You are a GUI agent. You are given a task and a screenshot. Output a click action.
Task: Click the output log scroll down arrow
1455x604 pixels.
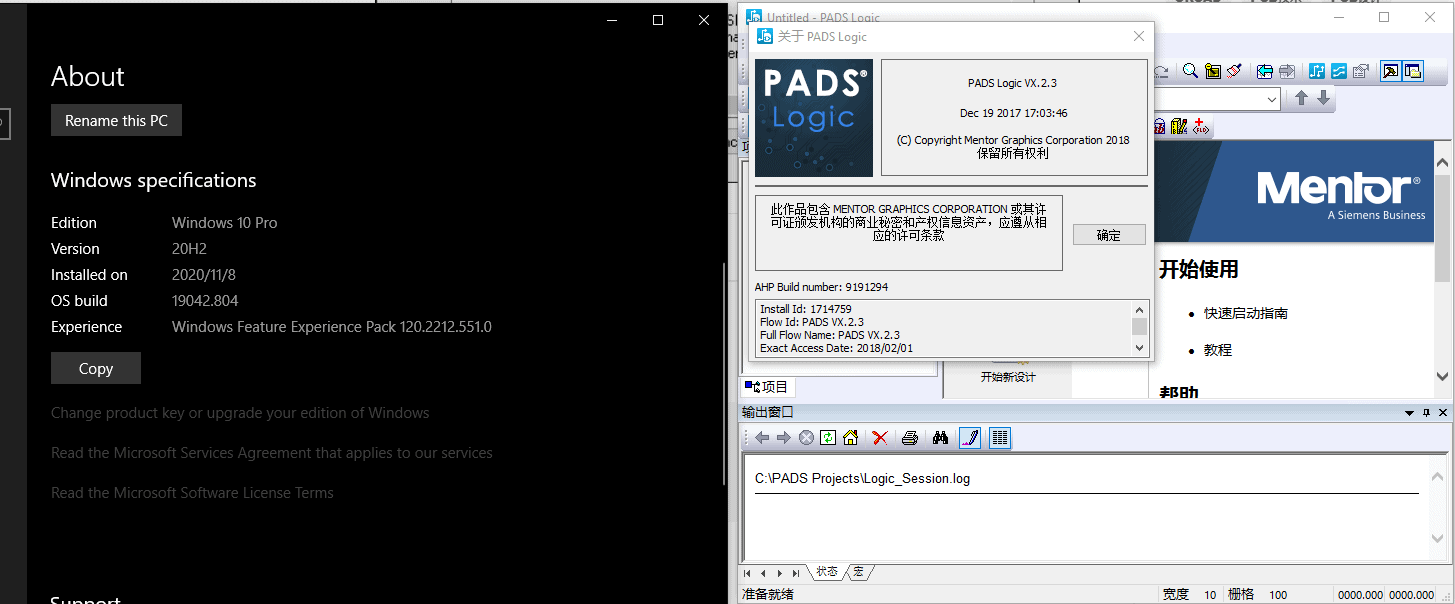click(x=1438, y=539)
